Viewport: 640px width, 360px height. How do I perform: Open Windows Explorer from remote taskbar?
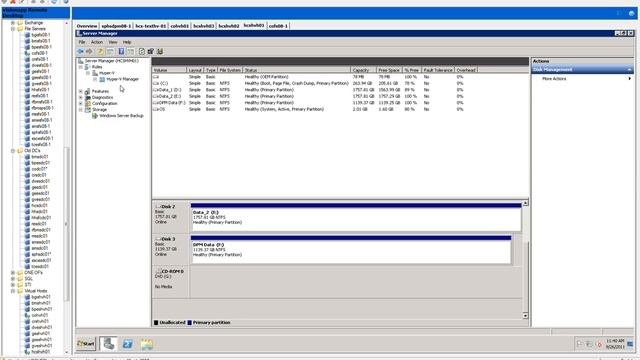coord(147,344)
